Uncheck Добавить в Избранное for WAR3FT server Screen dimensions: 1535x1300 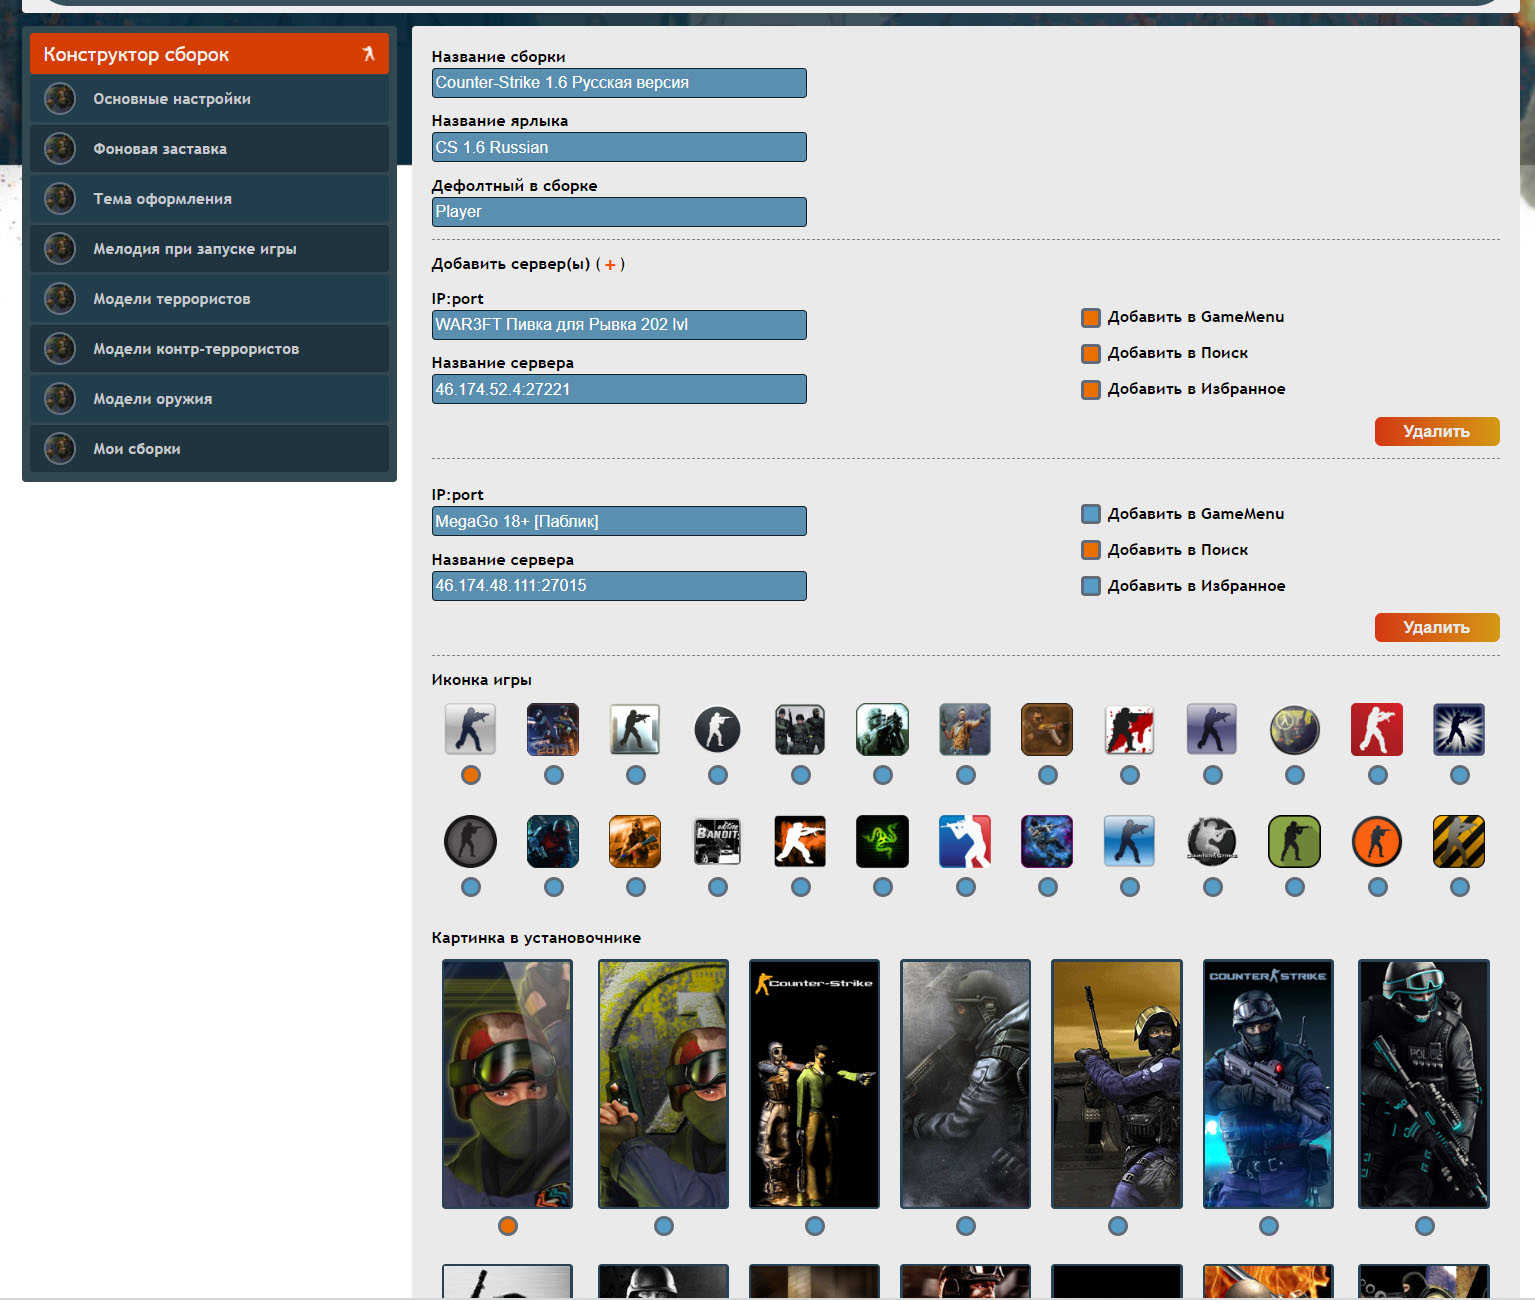(x=1091, y=390)
